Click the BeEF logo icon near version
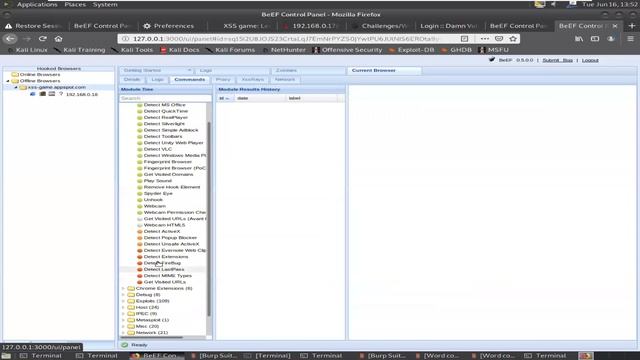Viewport: 640px width, 360px height. 492,60
